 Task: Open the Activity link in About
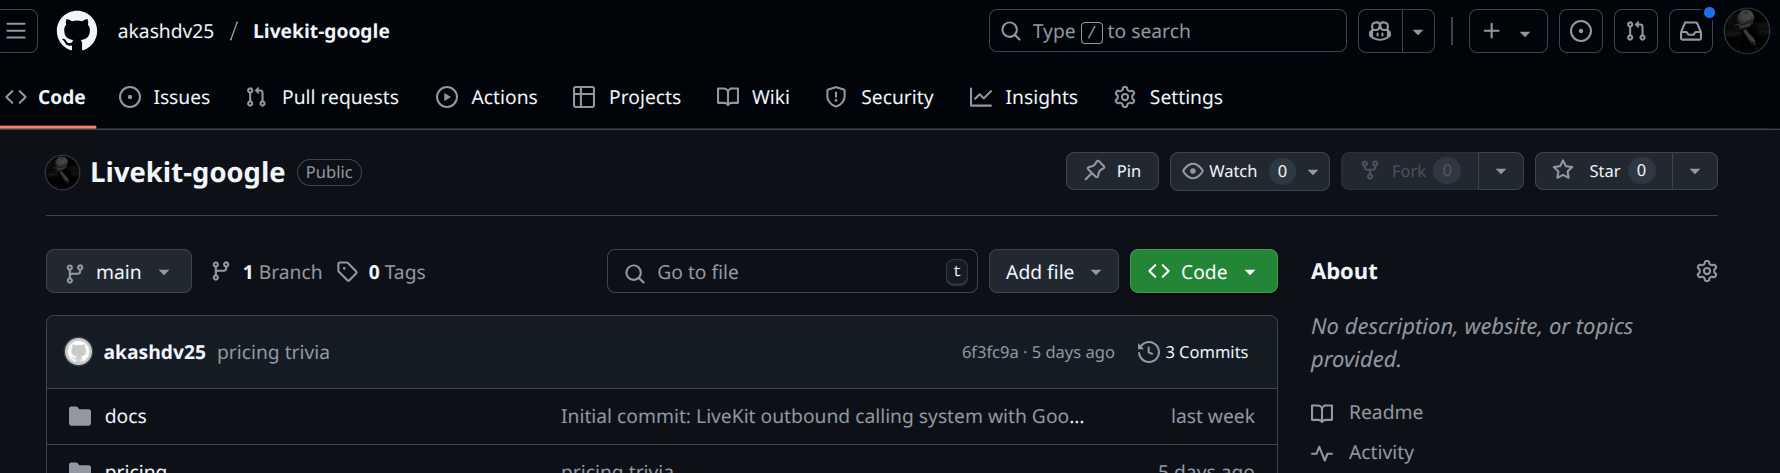pos(1363,453)
